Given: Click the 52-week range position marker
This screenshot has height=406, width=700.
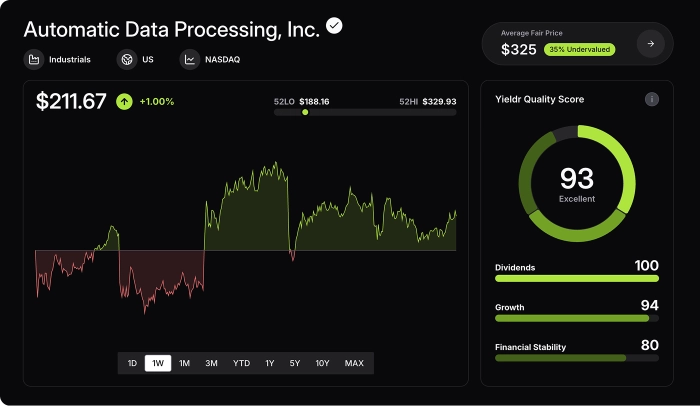Looking at the screenshot, I should [x=305, y=112].
